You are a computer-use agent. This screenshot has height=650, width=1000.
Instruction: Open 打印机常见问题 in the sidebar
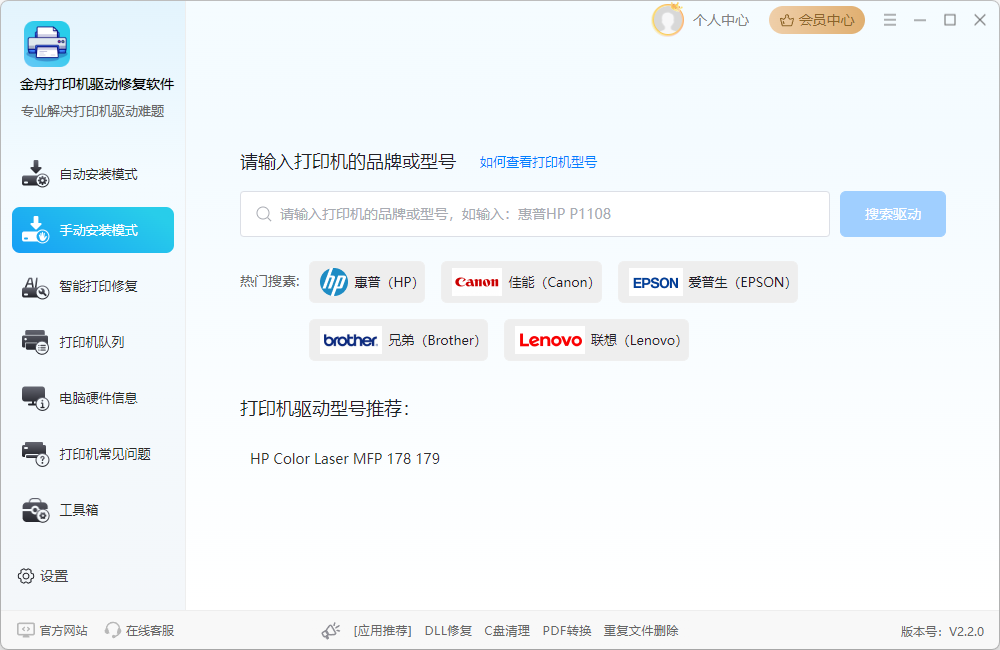point(93,454)
